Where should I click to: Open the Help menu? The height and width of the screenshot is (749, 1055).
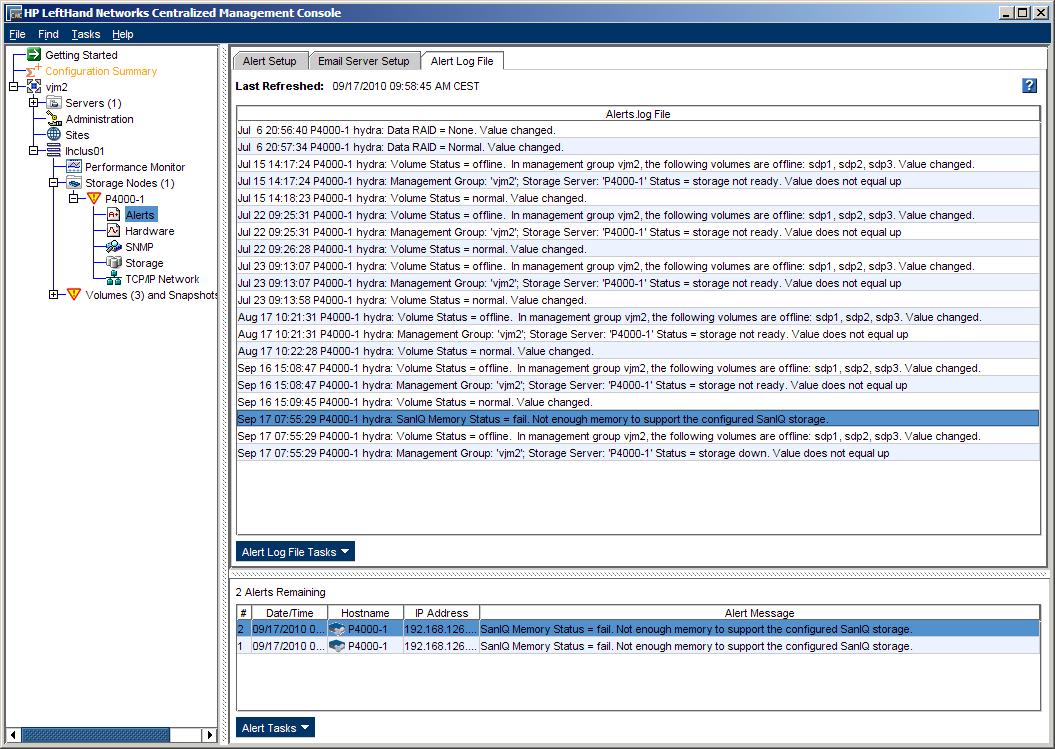pos(122,34)
